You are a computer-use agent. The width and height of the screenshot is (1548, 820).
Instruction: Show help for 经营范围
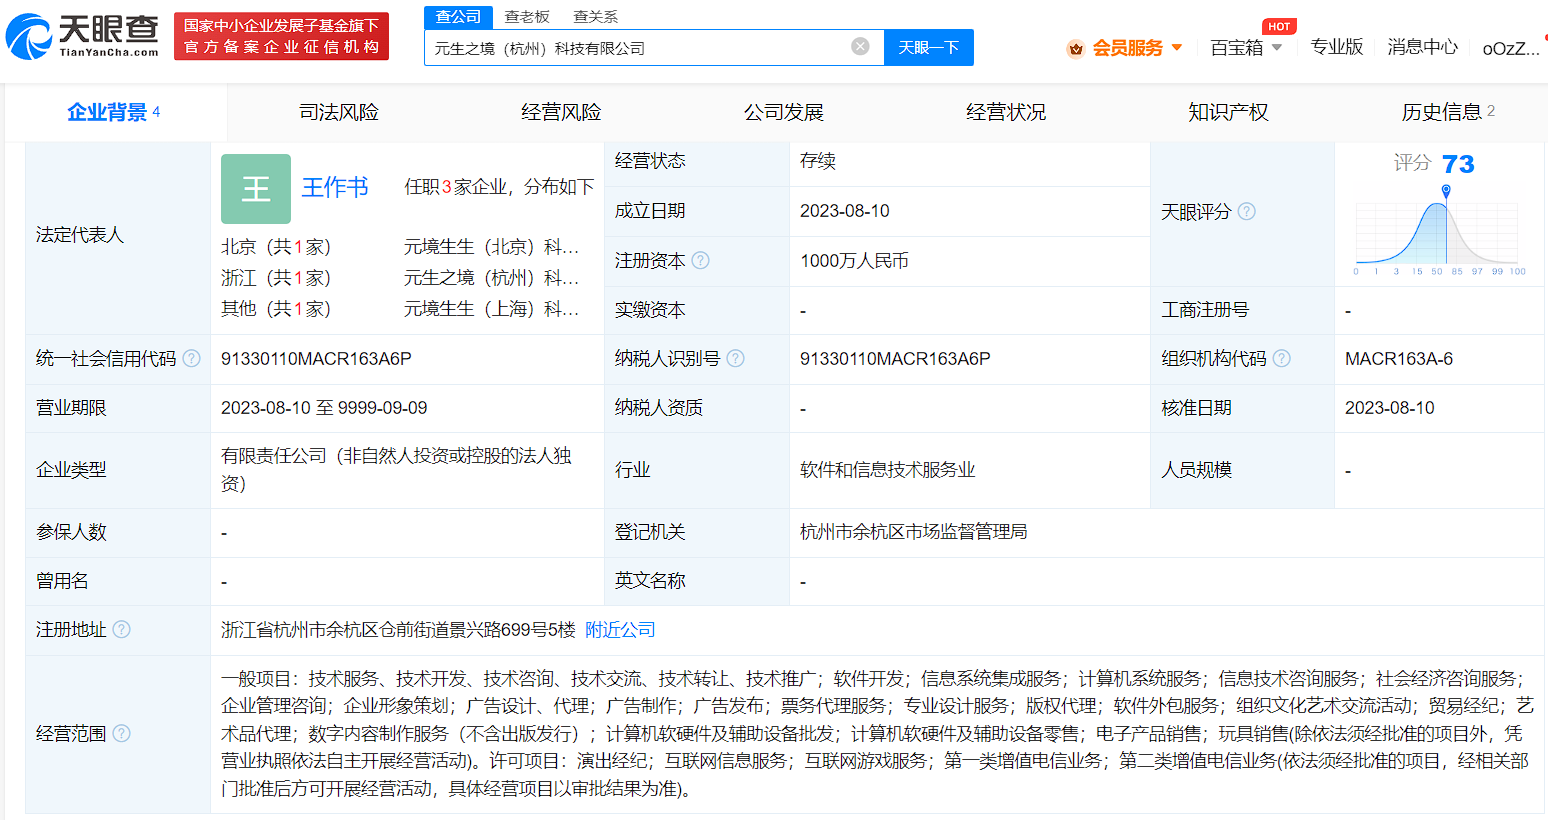coord(121,733)
